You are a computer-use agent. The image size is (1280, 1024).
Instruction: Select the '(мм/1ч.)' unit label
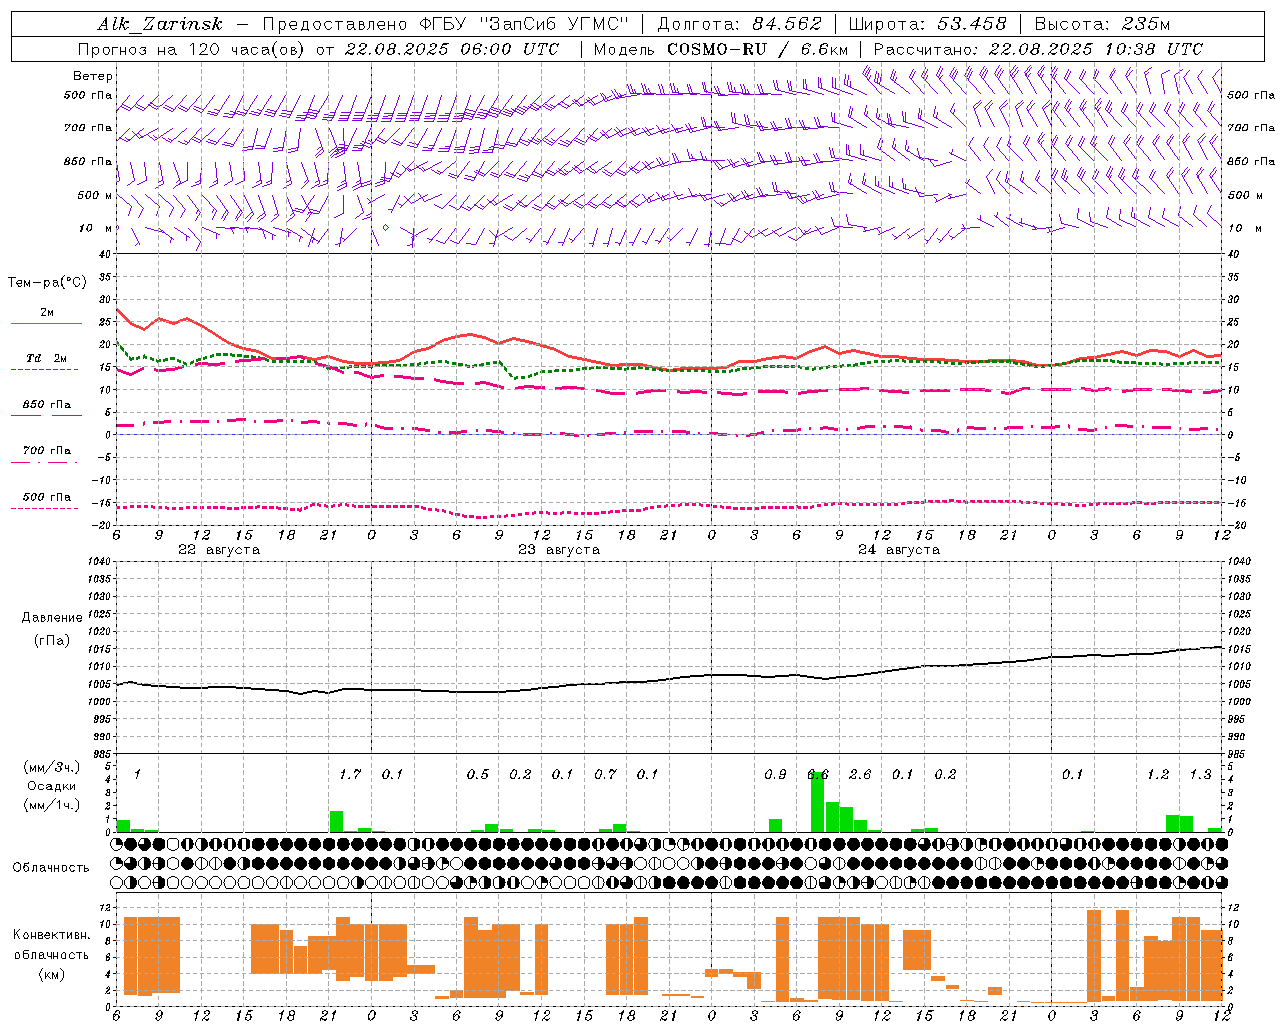point(52,805)
